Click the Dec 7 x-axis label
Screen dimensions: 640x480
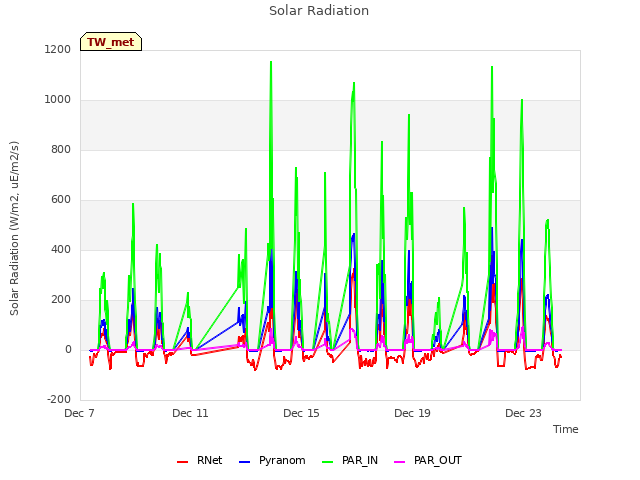[x=79, y=413]
